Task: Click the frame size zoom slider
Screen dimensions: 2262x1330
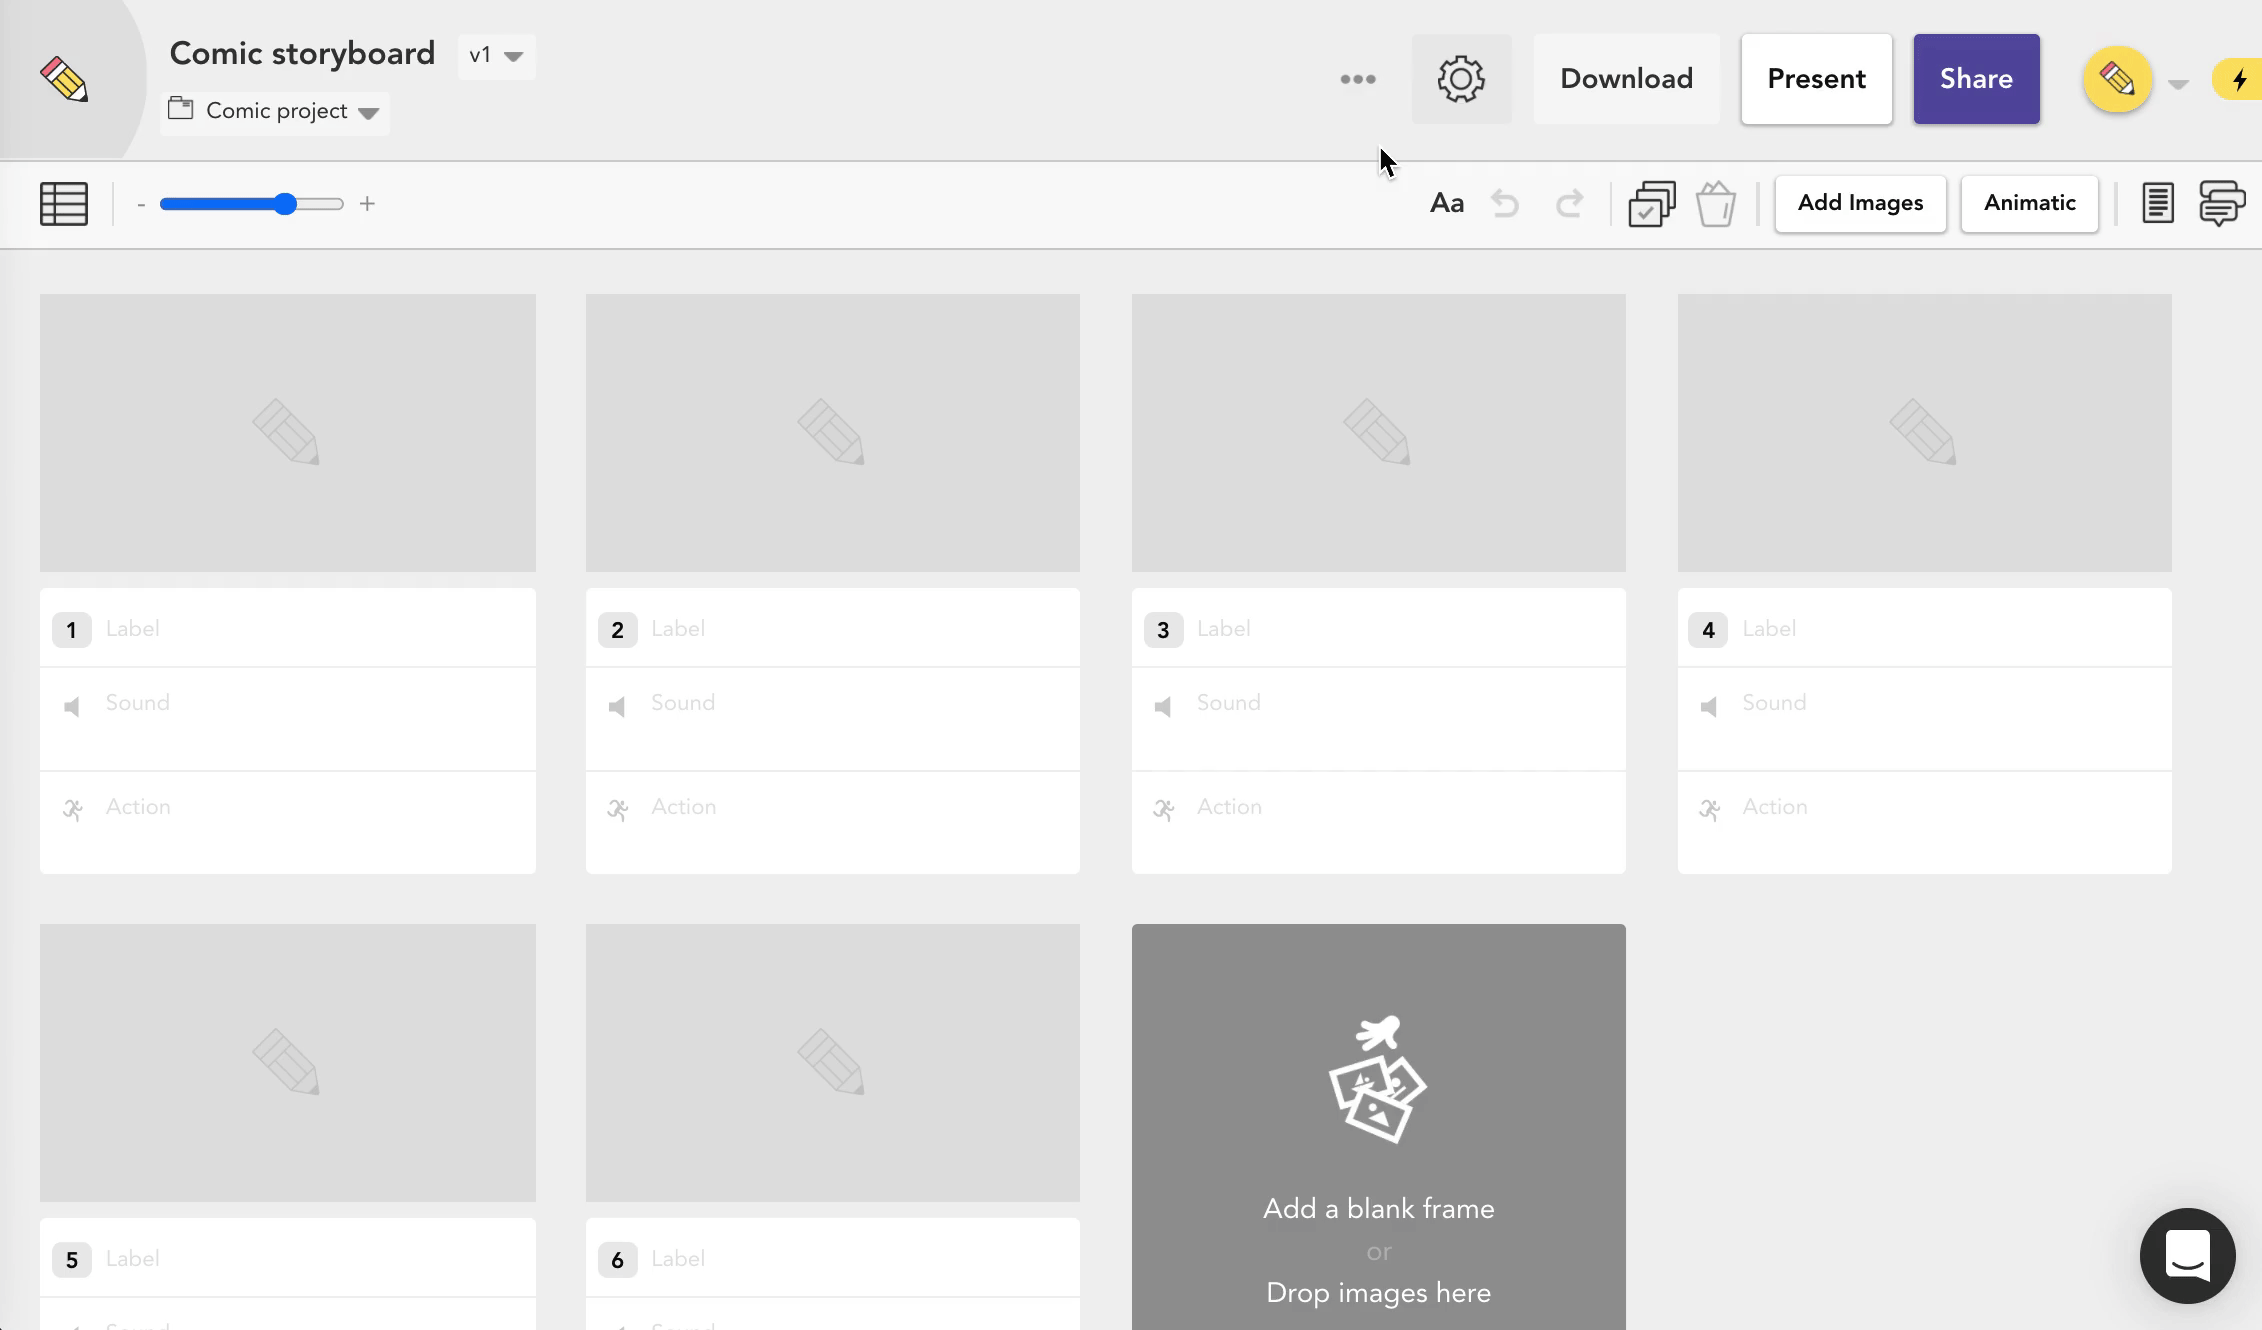Action: [x=251, y=204]
